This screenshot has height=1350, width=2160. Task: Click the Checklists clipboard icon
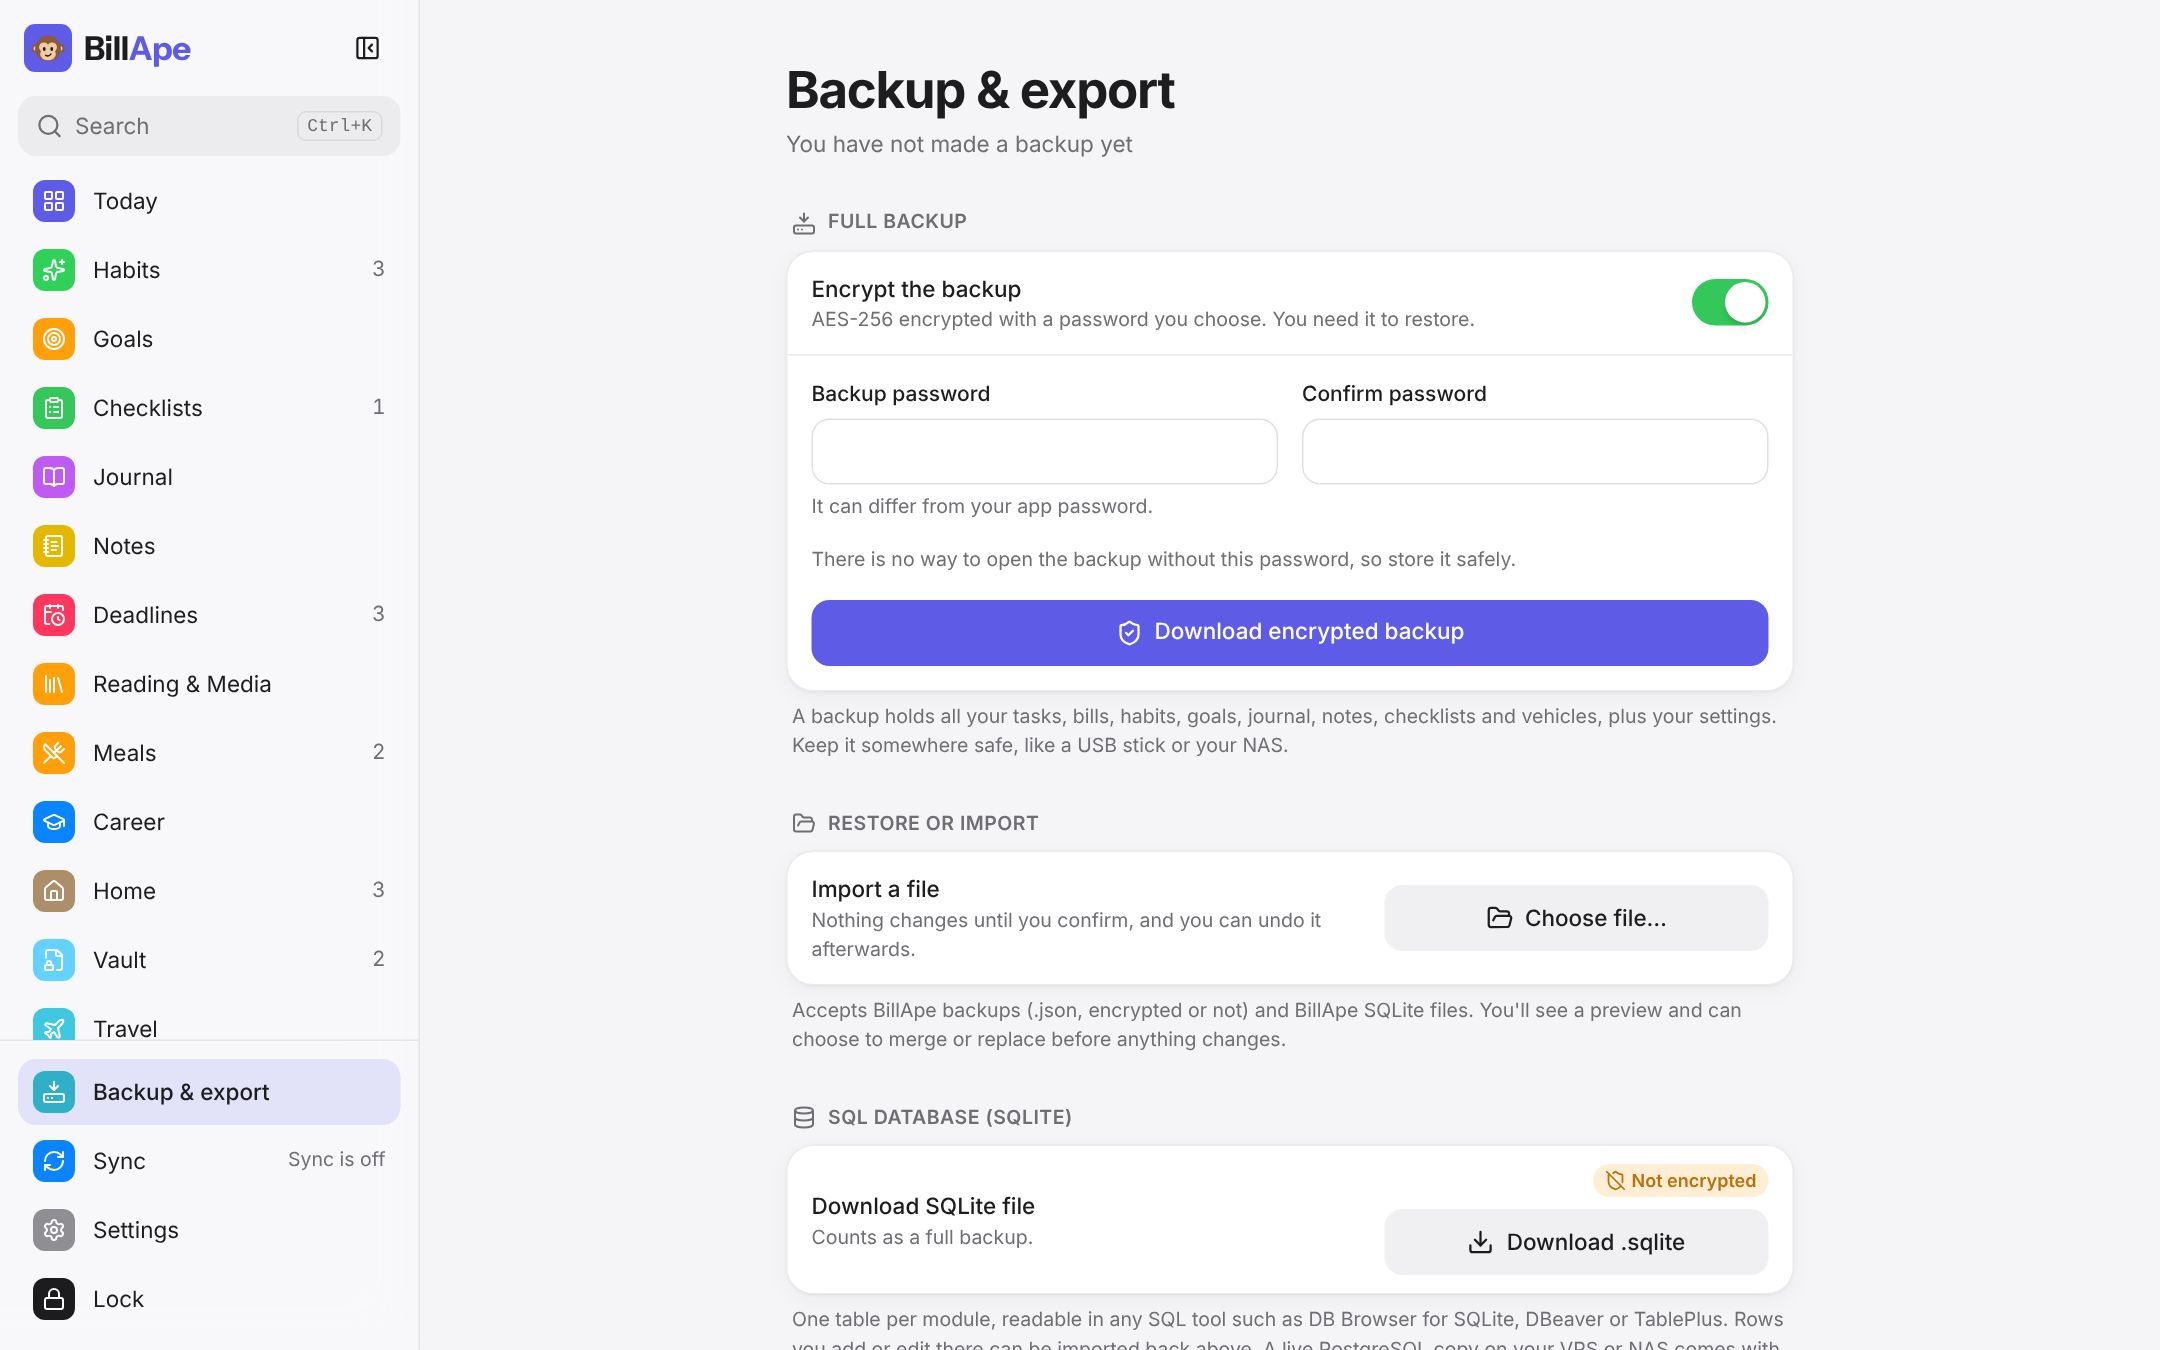click(x=54, y=408)
